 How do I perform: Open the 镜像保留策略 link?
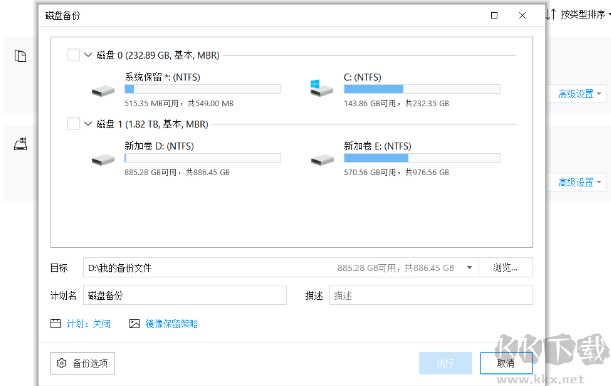point(171,324)
